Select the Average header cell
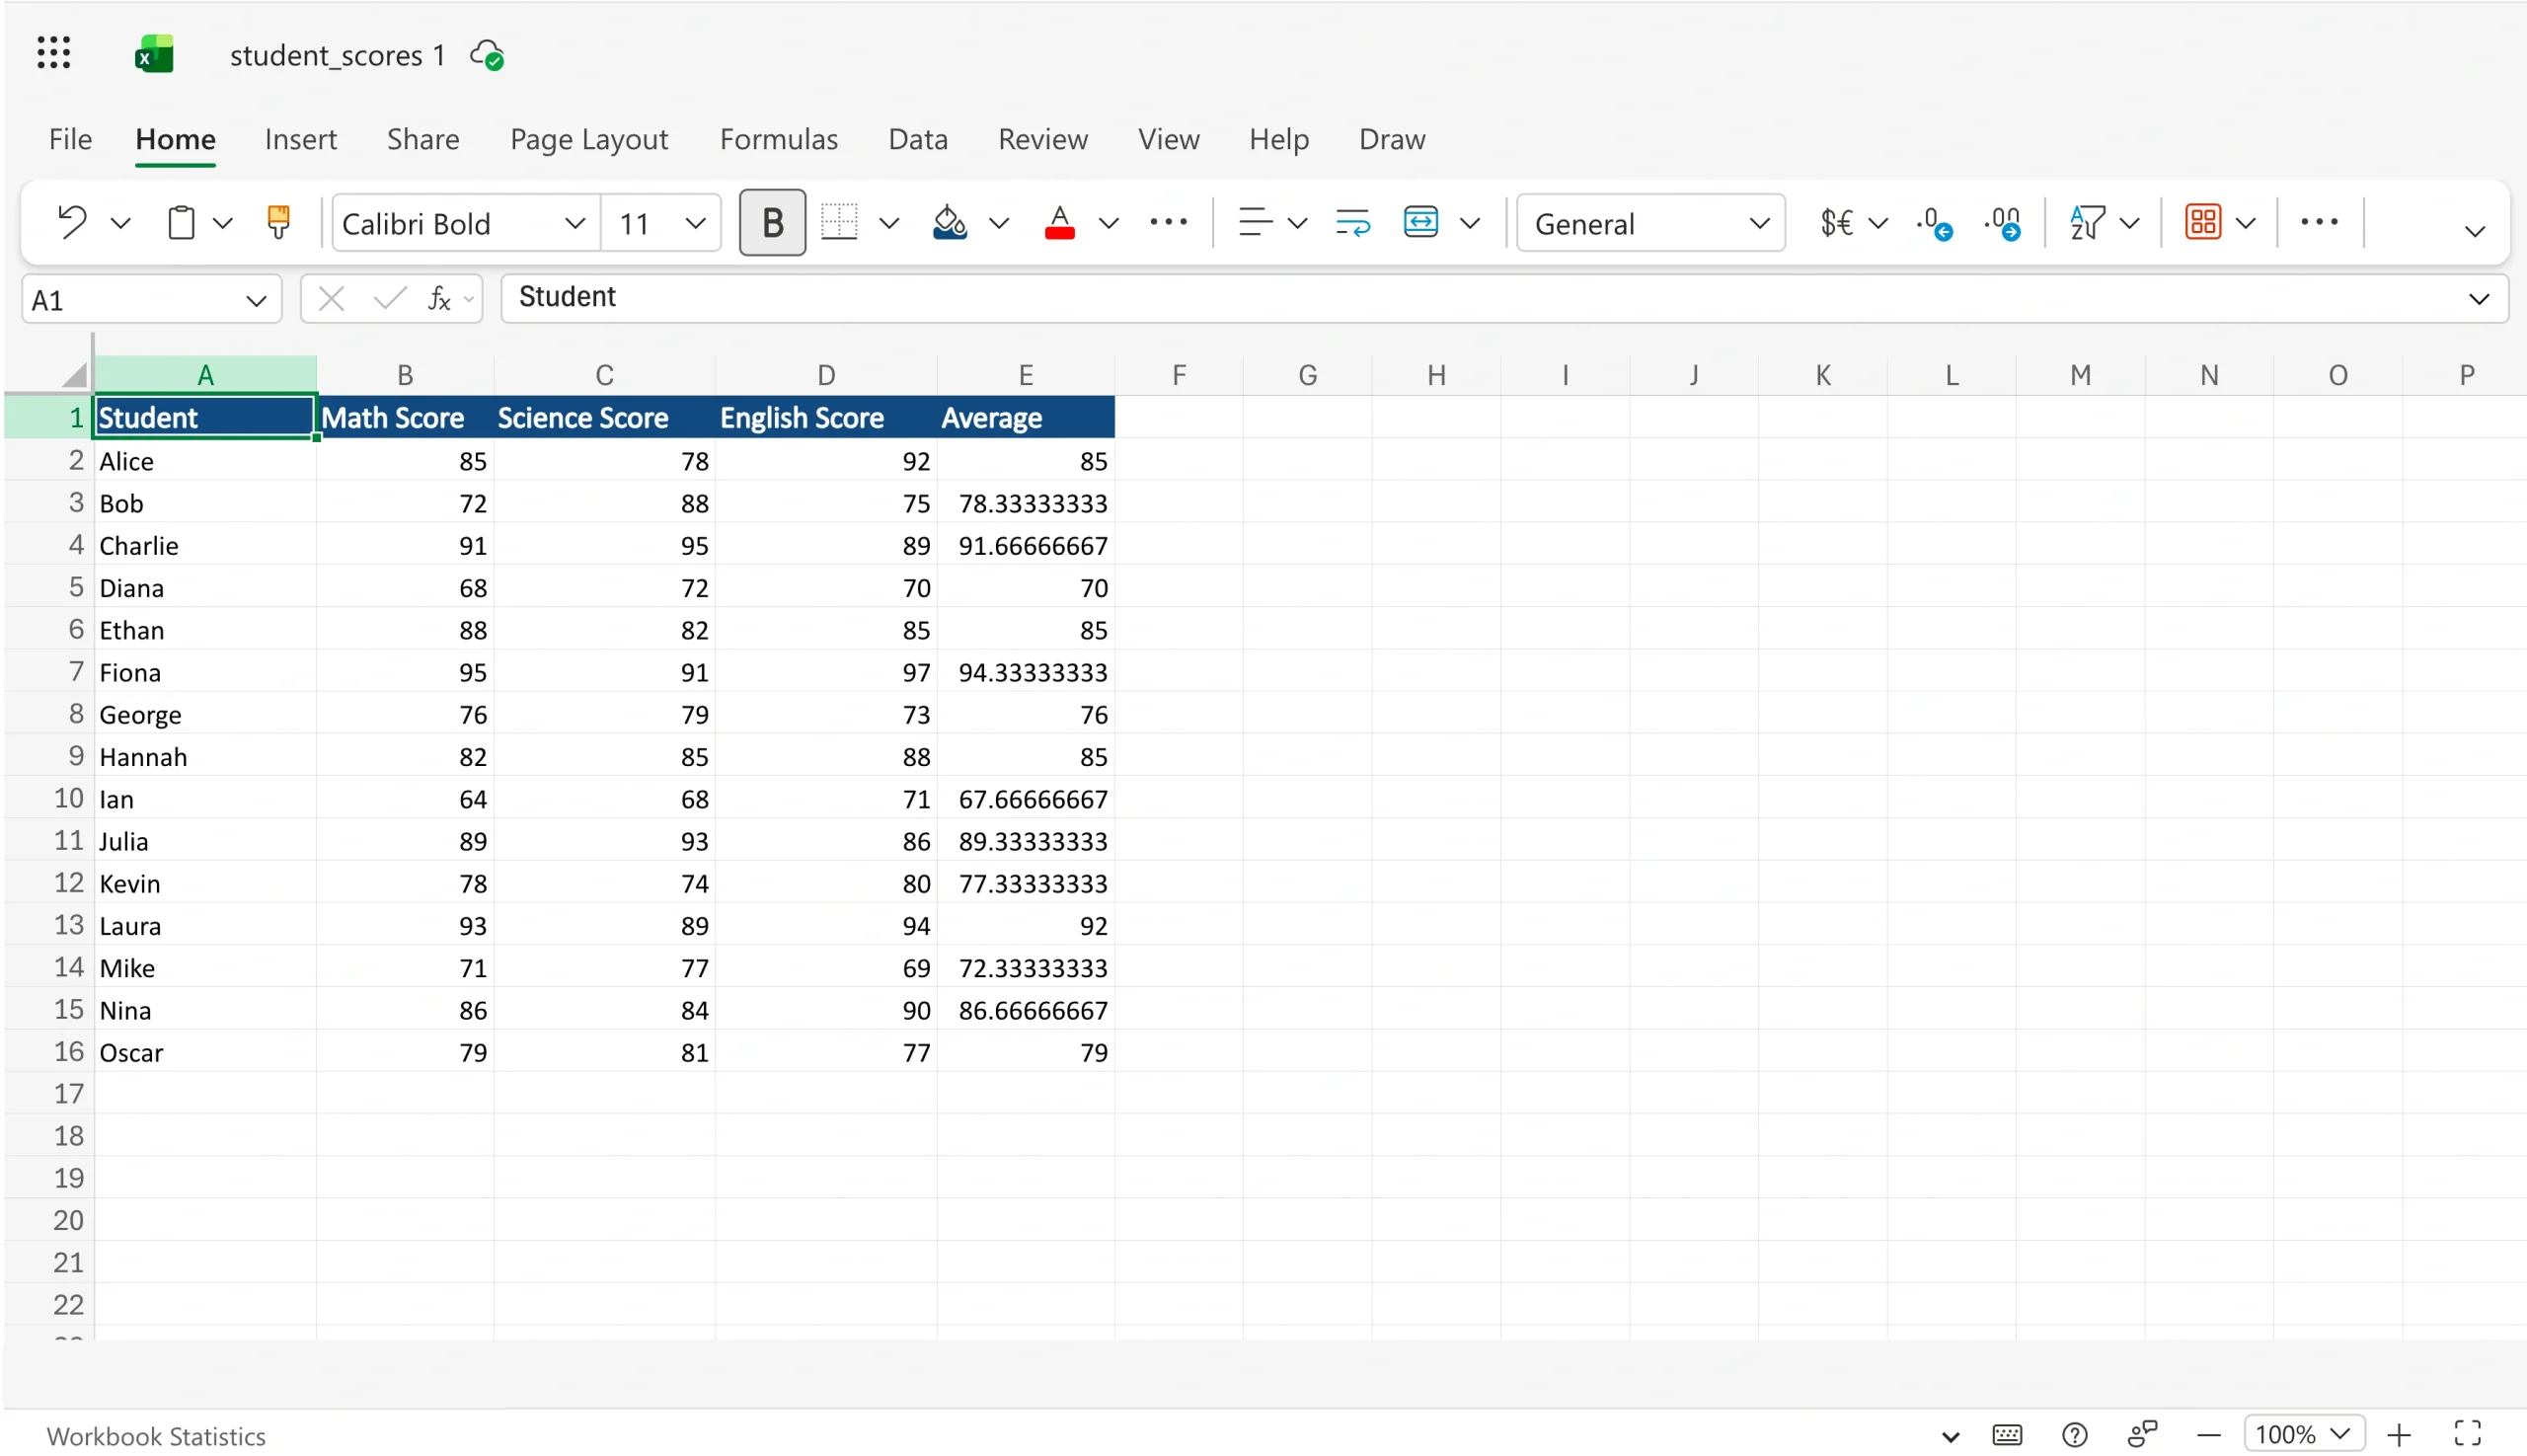This screenshot has width=2527, height=1456. pos(1025,417)
